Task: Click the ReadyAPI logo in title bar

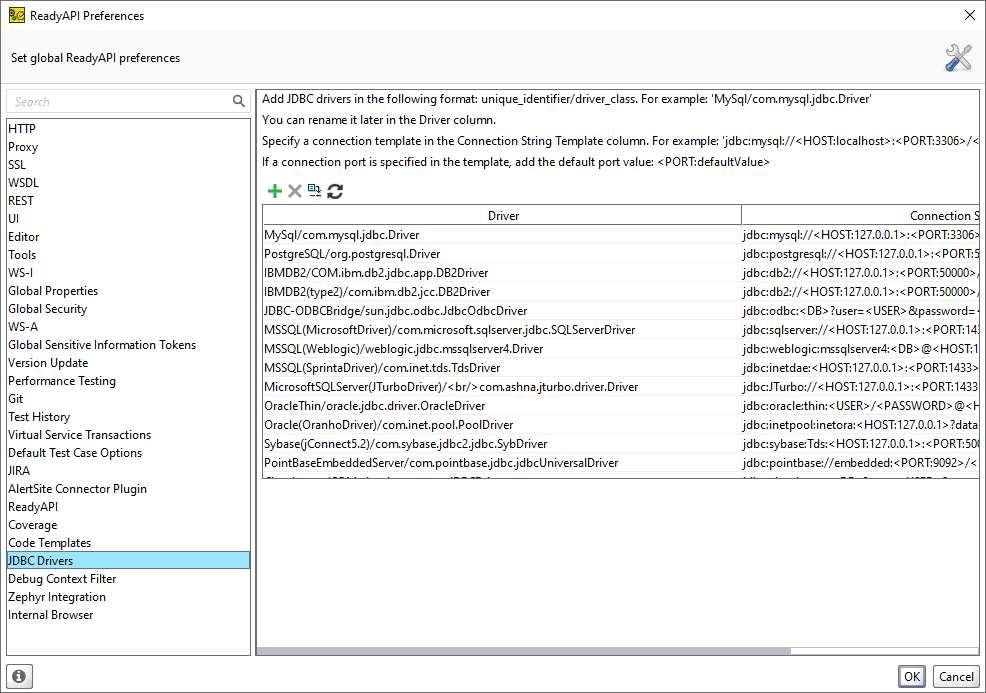Action: coord(16,15)
